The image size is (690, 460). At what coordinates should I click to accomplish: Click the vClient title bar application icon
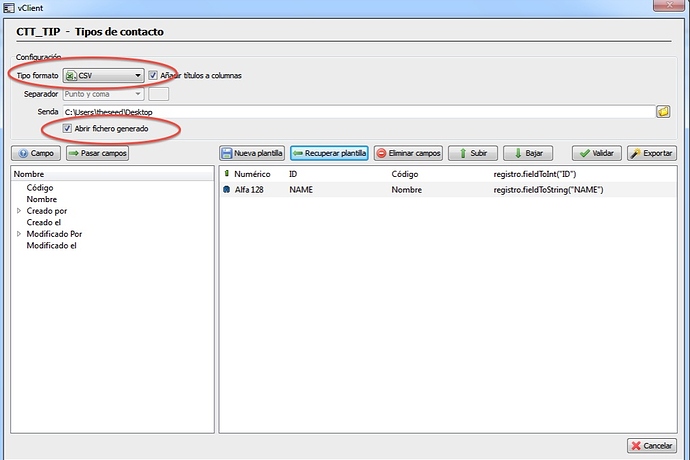8,7
